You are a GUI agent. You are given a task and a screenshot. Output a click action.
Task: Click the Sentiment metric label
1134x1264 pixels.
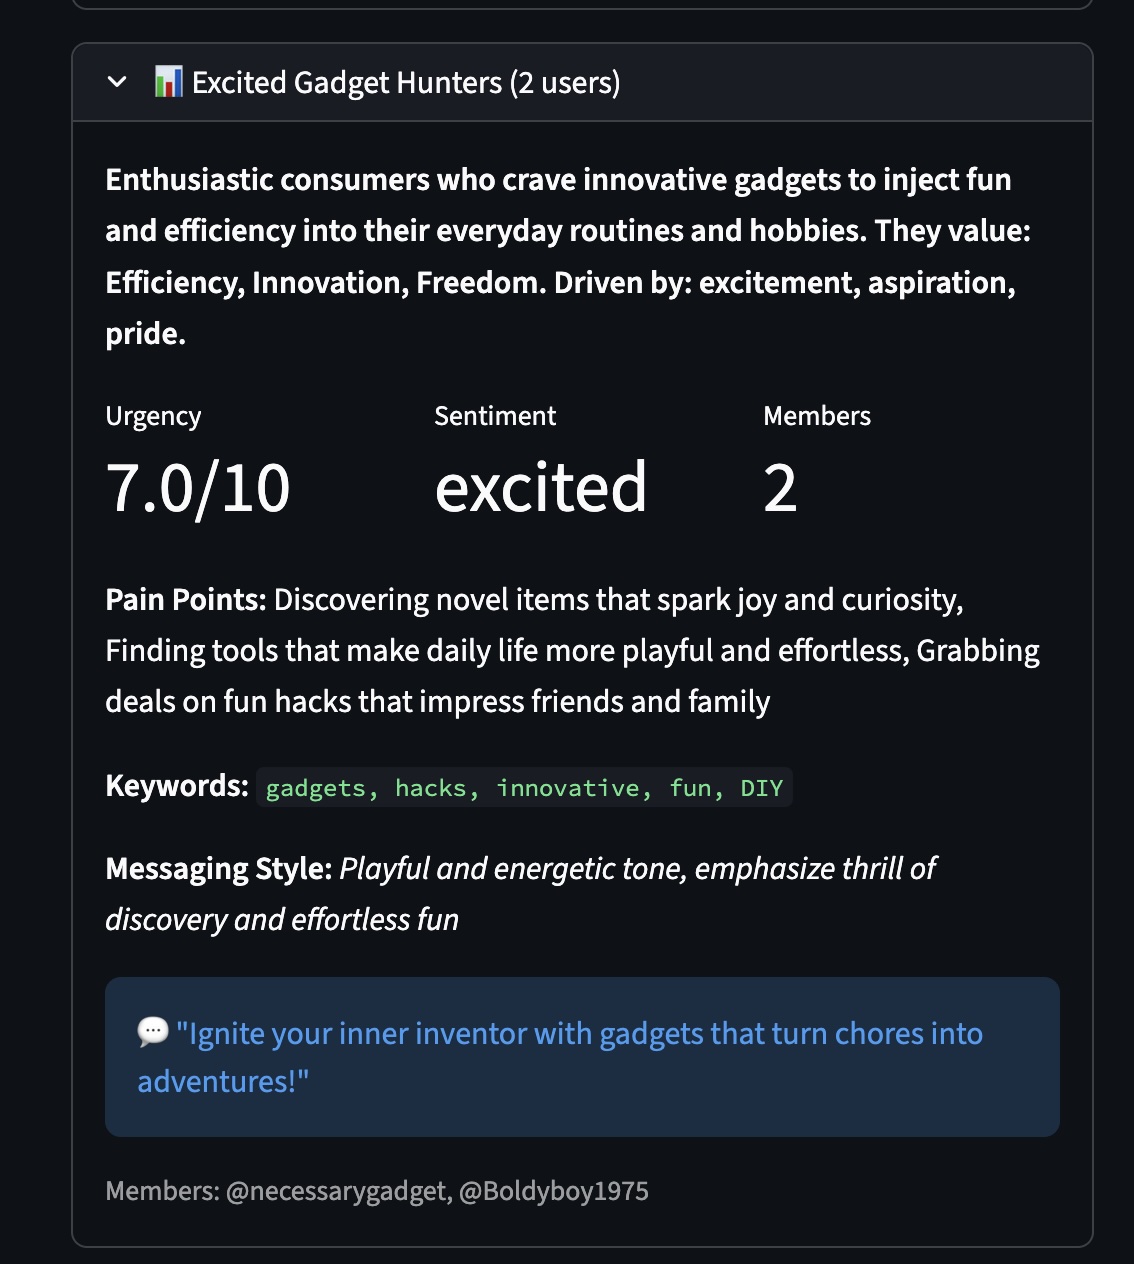495,416
